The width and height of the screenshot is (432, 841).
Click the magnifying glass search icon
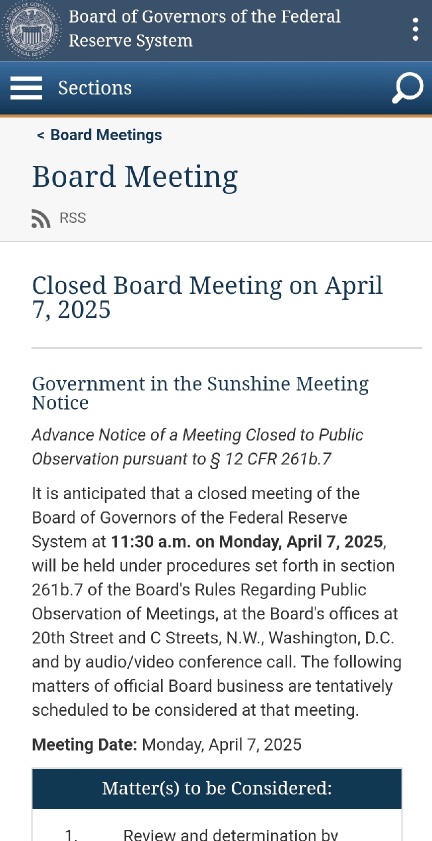407,88
